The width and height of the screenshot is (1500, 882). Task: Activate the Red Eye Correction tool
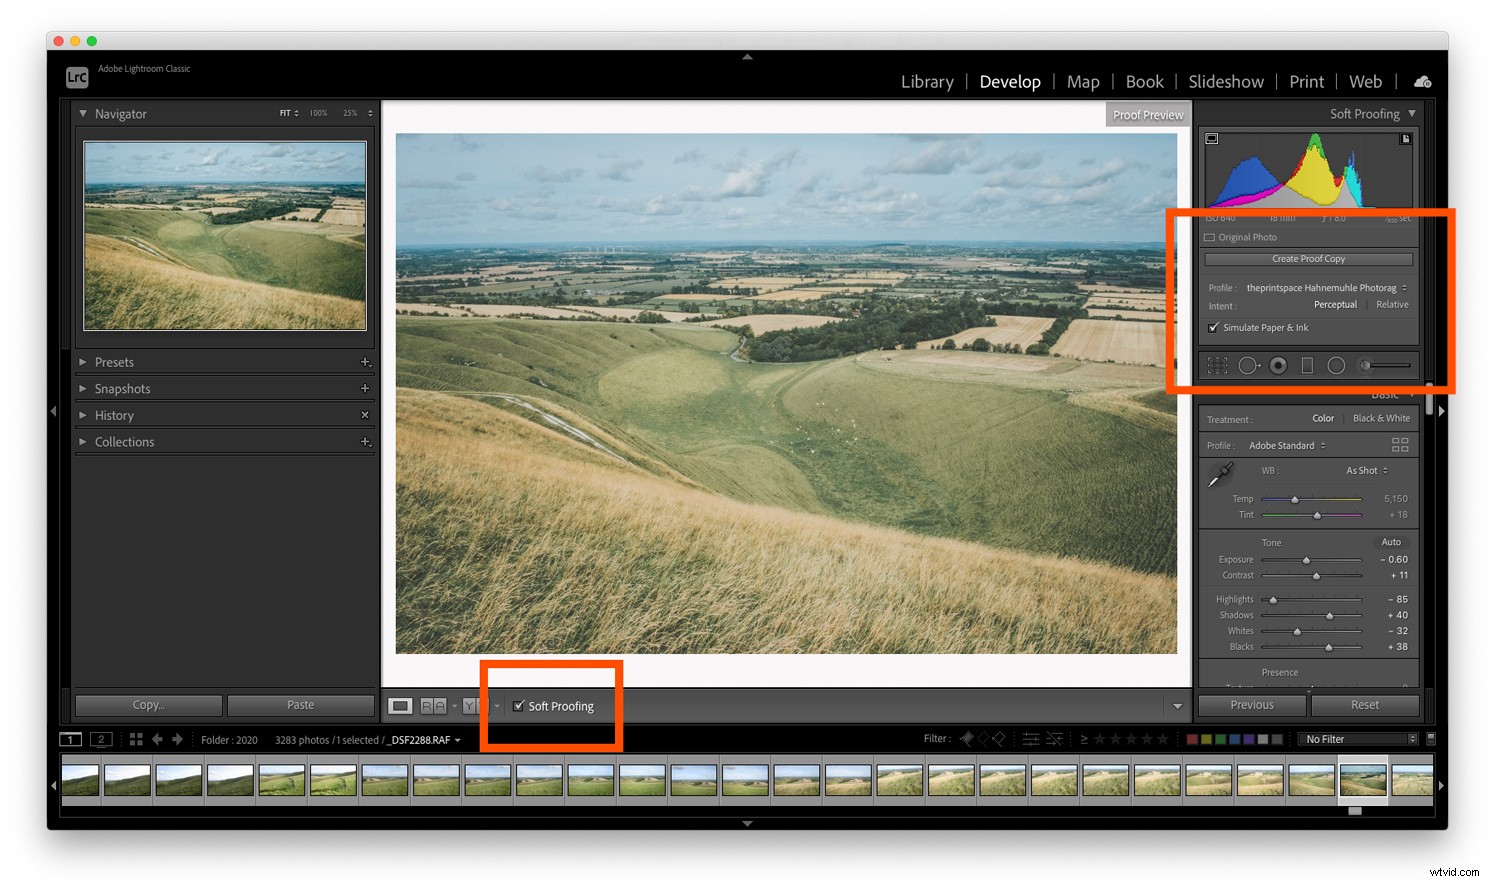(x=1277, y=365)
